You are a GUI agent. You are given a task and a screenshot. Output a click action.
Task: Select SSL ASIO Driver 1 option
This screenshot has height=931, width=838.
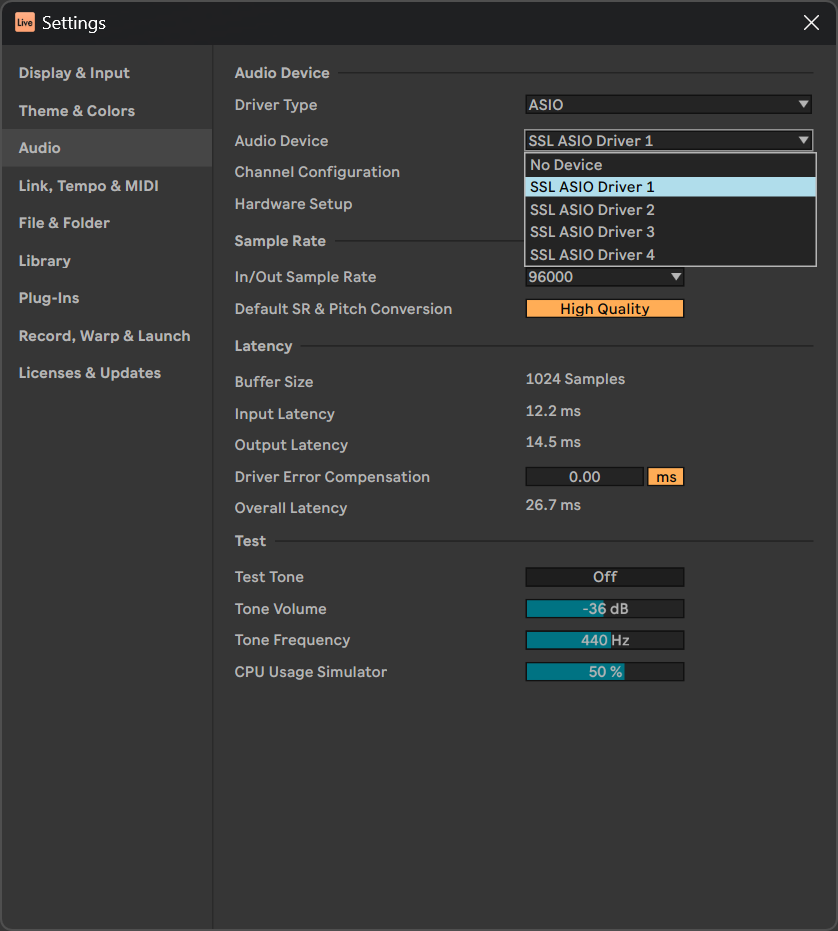click(x=671, y=187)
